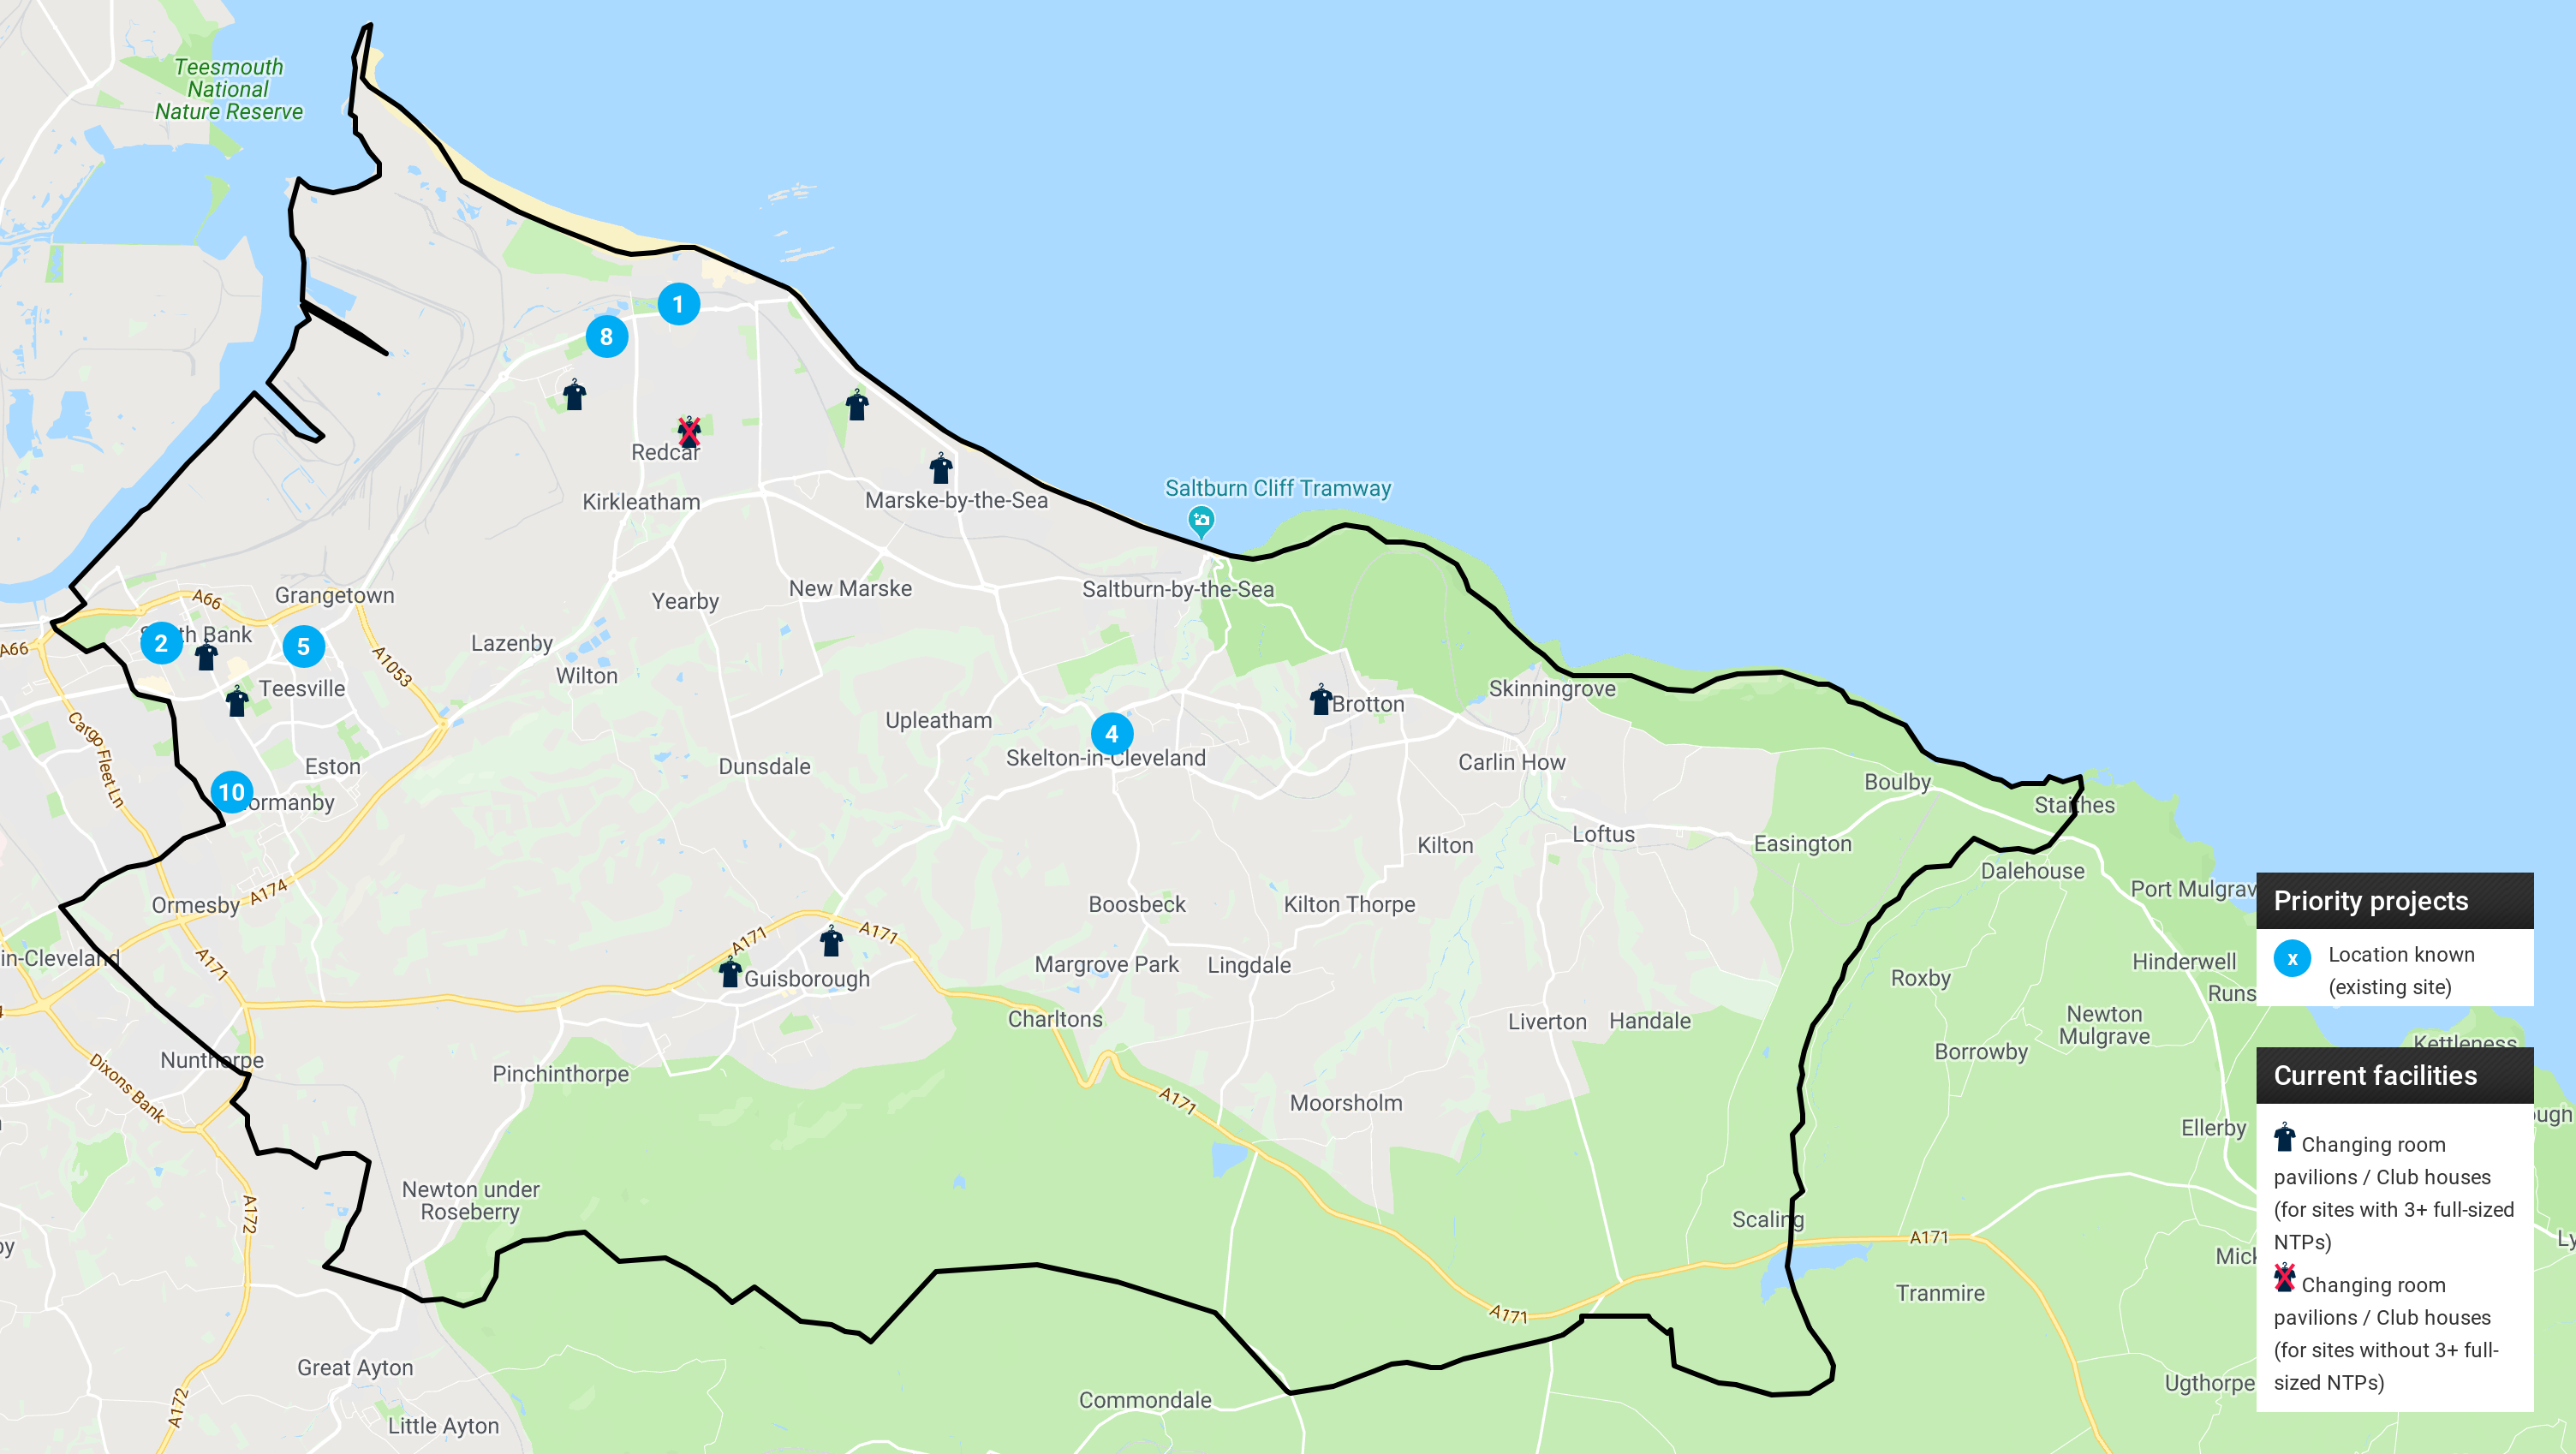This screenshot has height=1454, width=2576.
Task: Select the shirt icon left of Teesville
Action: tap(237, 701)
